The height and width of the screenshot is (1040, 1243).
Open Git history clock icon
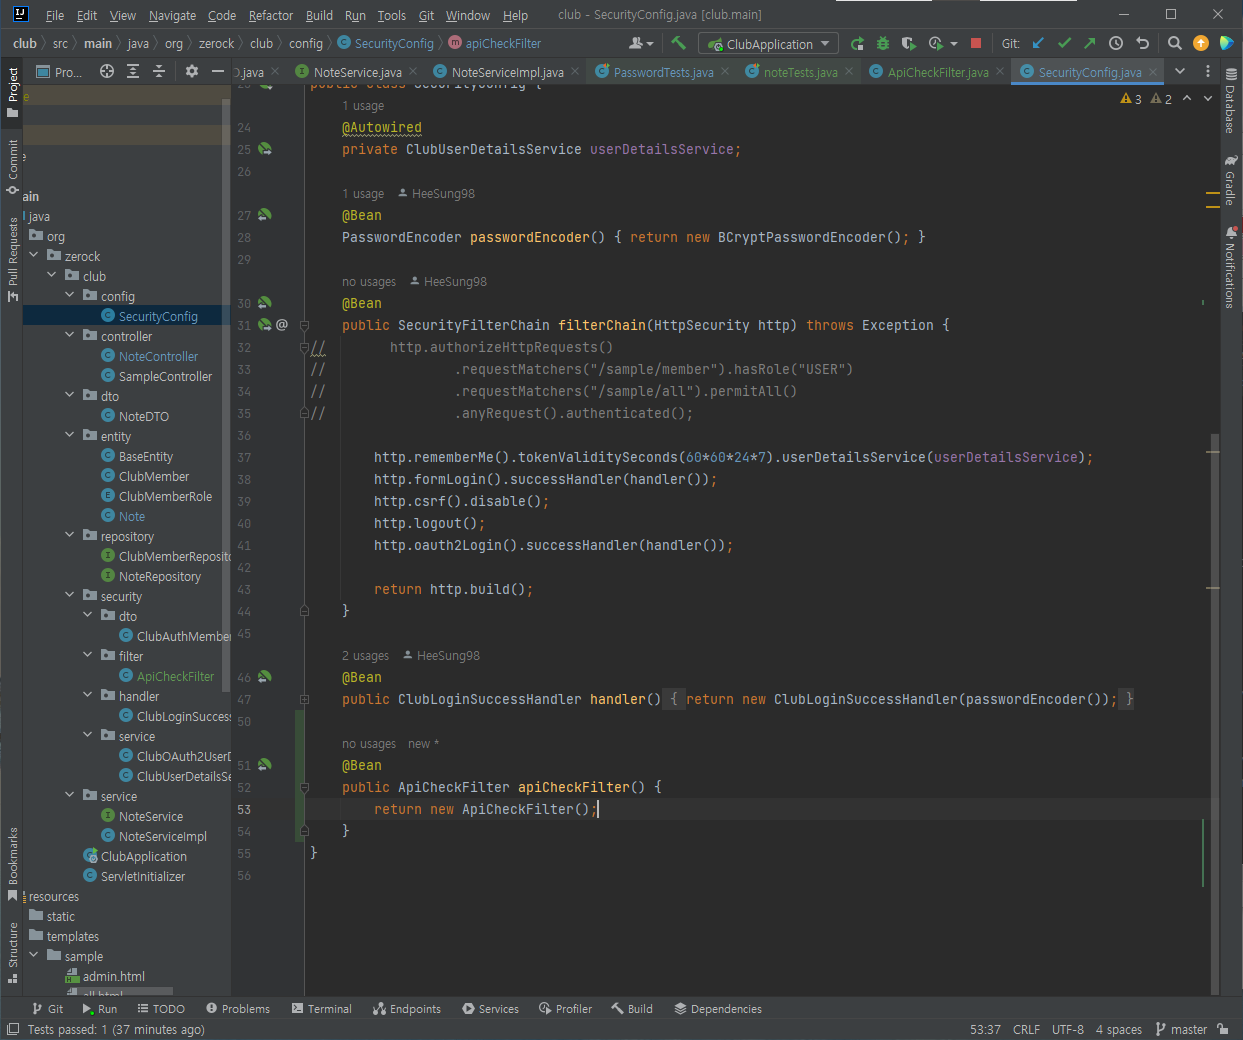pyautogui.click(x=1116, y=43)
